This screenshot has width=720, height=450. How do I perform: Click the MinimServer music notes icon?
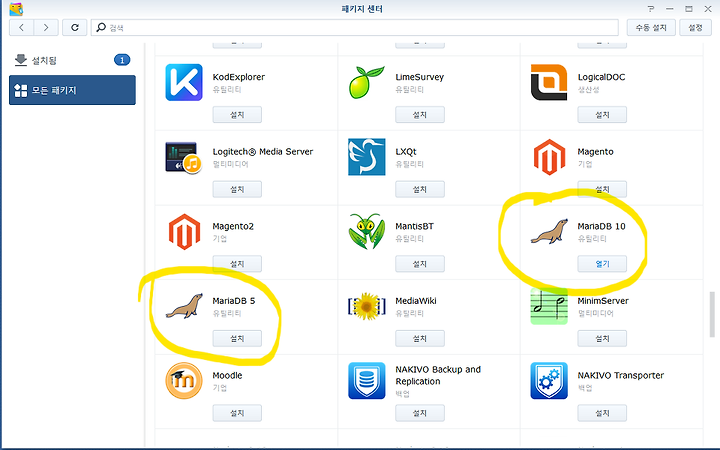[x=549, y=306]
